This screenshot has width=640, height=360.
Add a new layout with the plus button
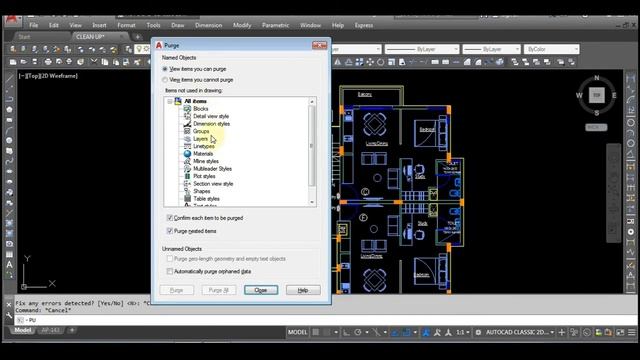[x=72, y=330]
